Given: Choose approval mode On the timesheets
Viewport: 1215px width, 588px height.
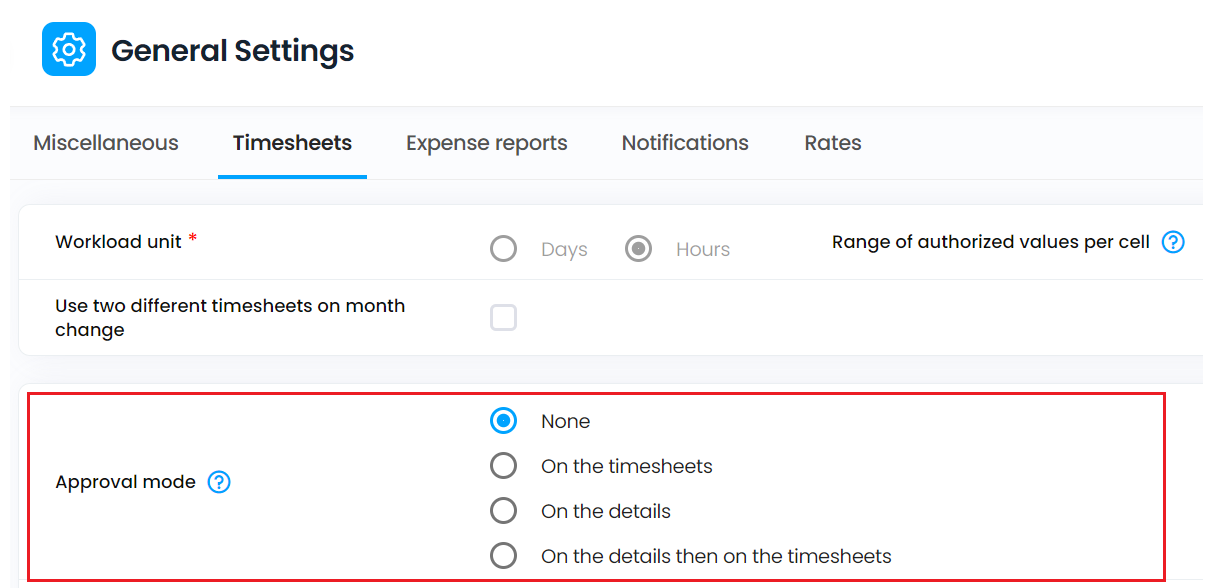Looking at the screenshot, I should pyautogui.click(x=504, y=466).
